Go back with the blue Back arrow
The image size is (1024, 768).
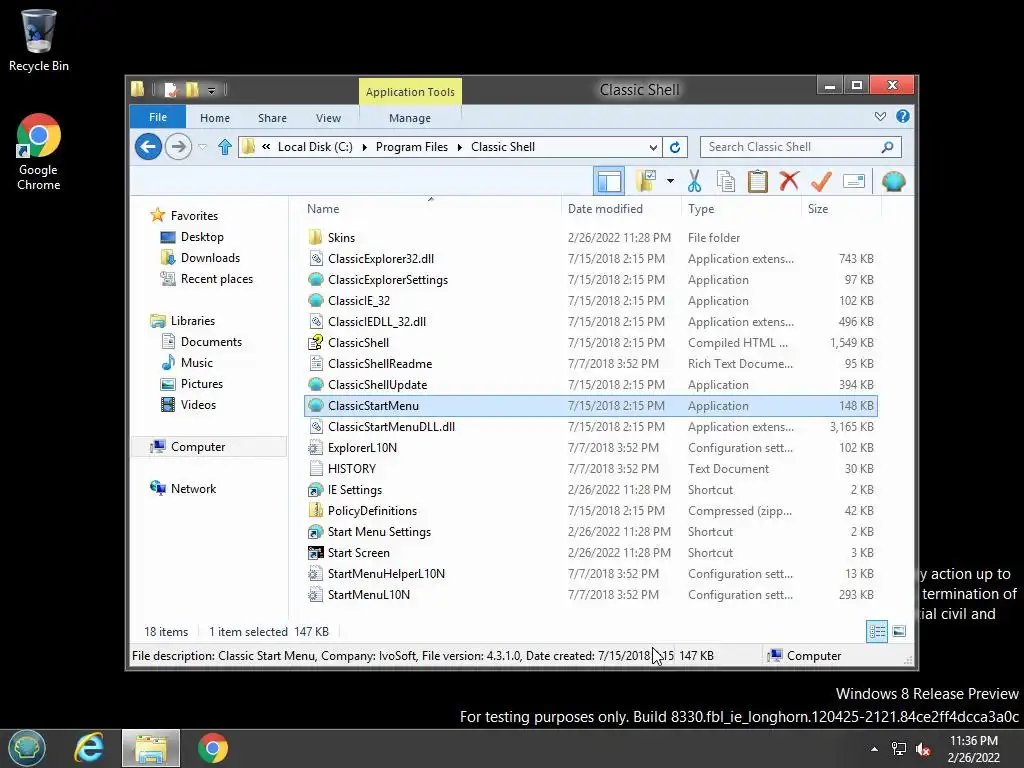[x=148, y=146]
